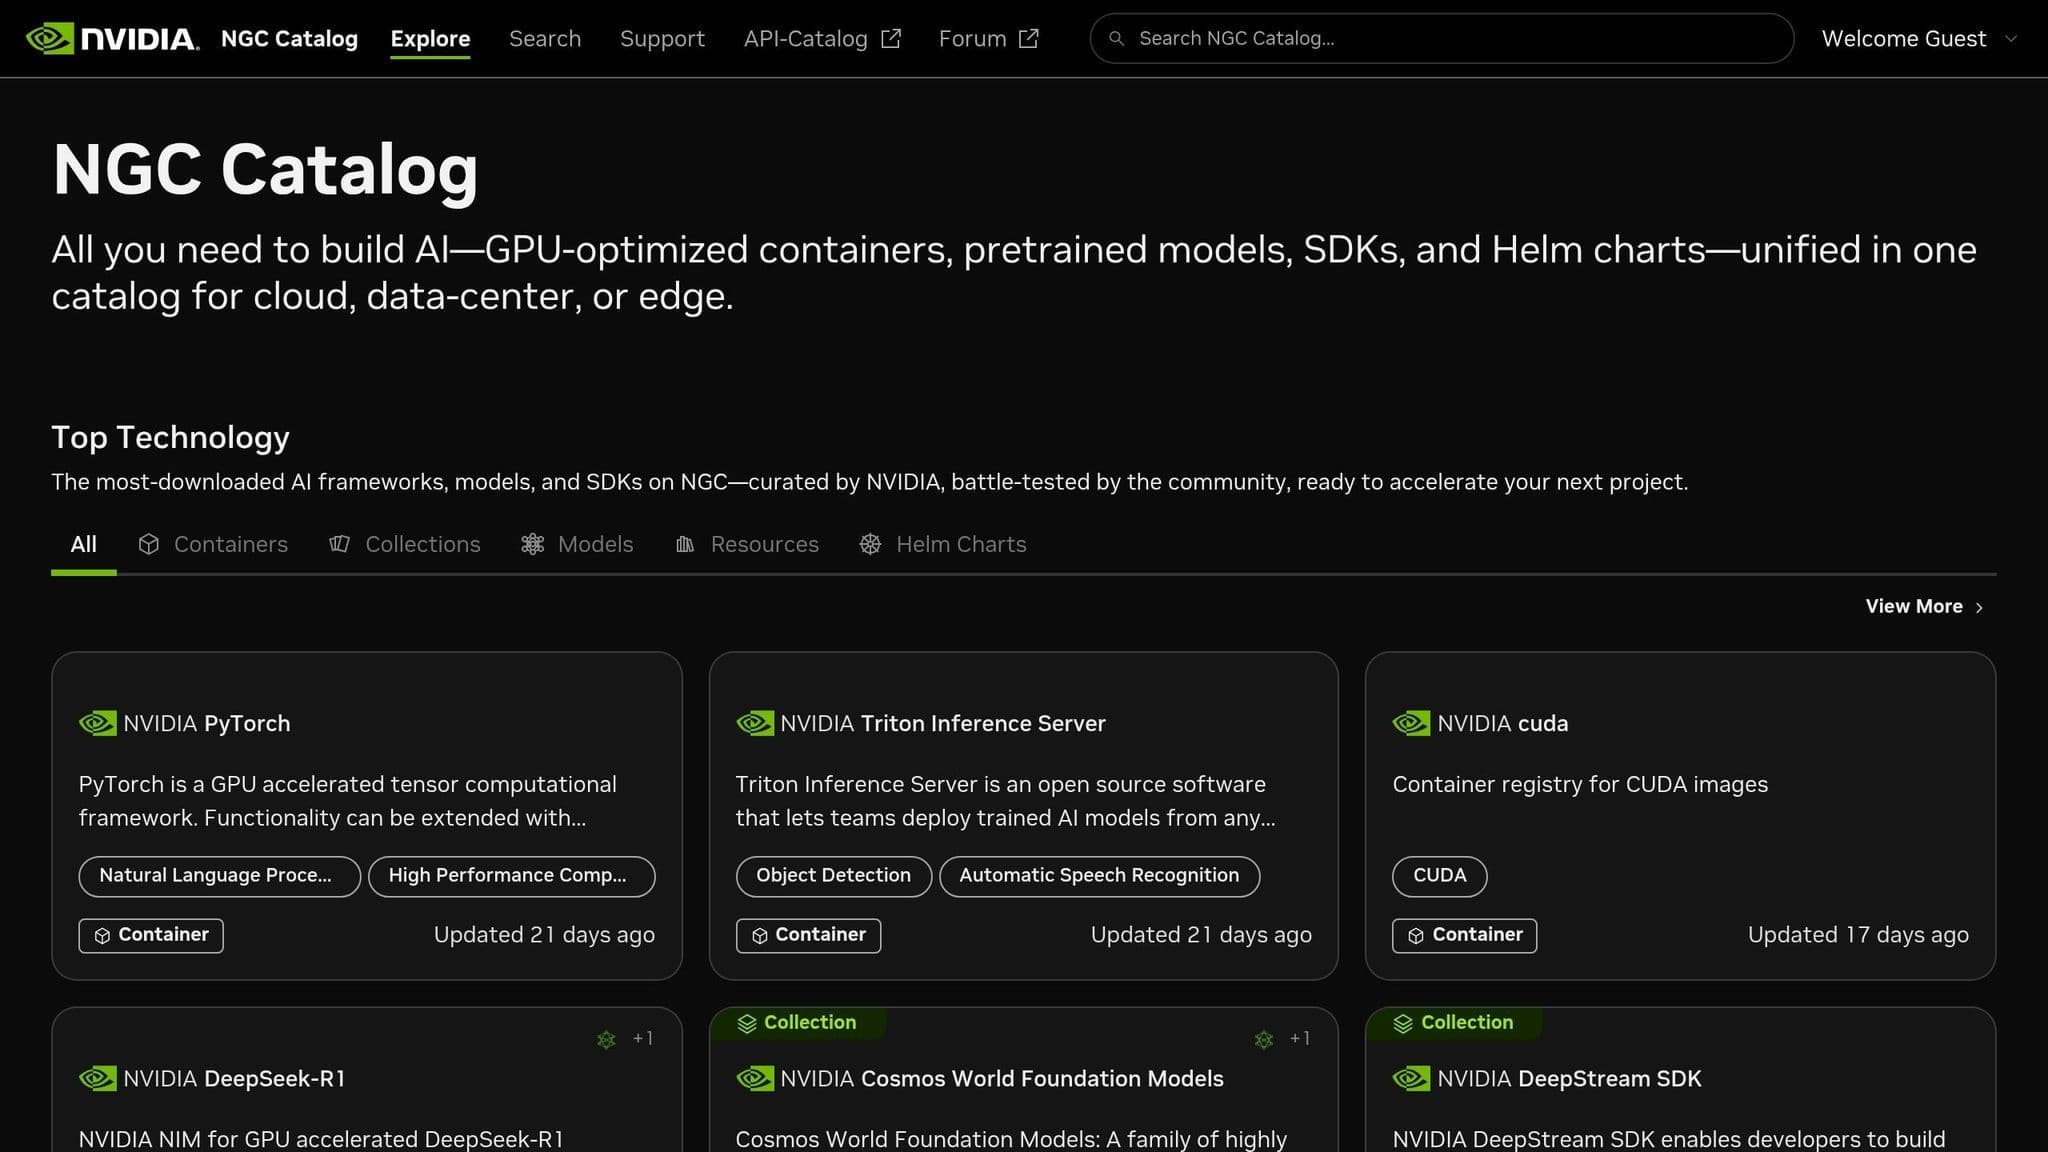This screenshot has height=1152, width=2048.
Task: Click the Search NGC Catalog input field
Action: click(1441, 39)
